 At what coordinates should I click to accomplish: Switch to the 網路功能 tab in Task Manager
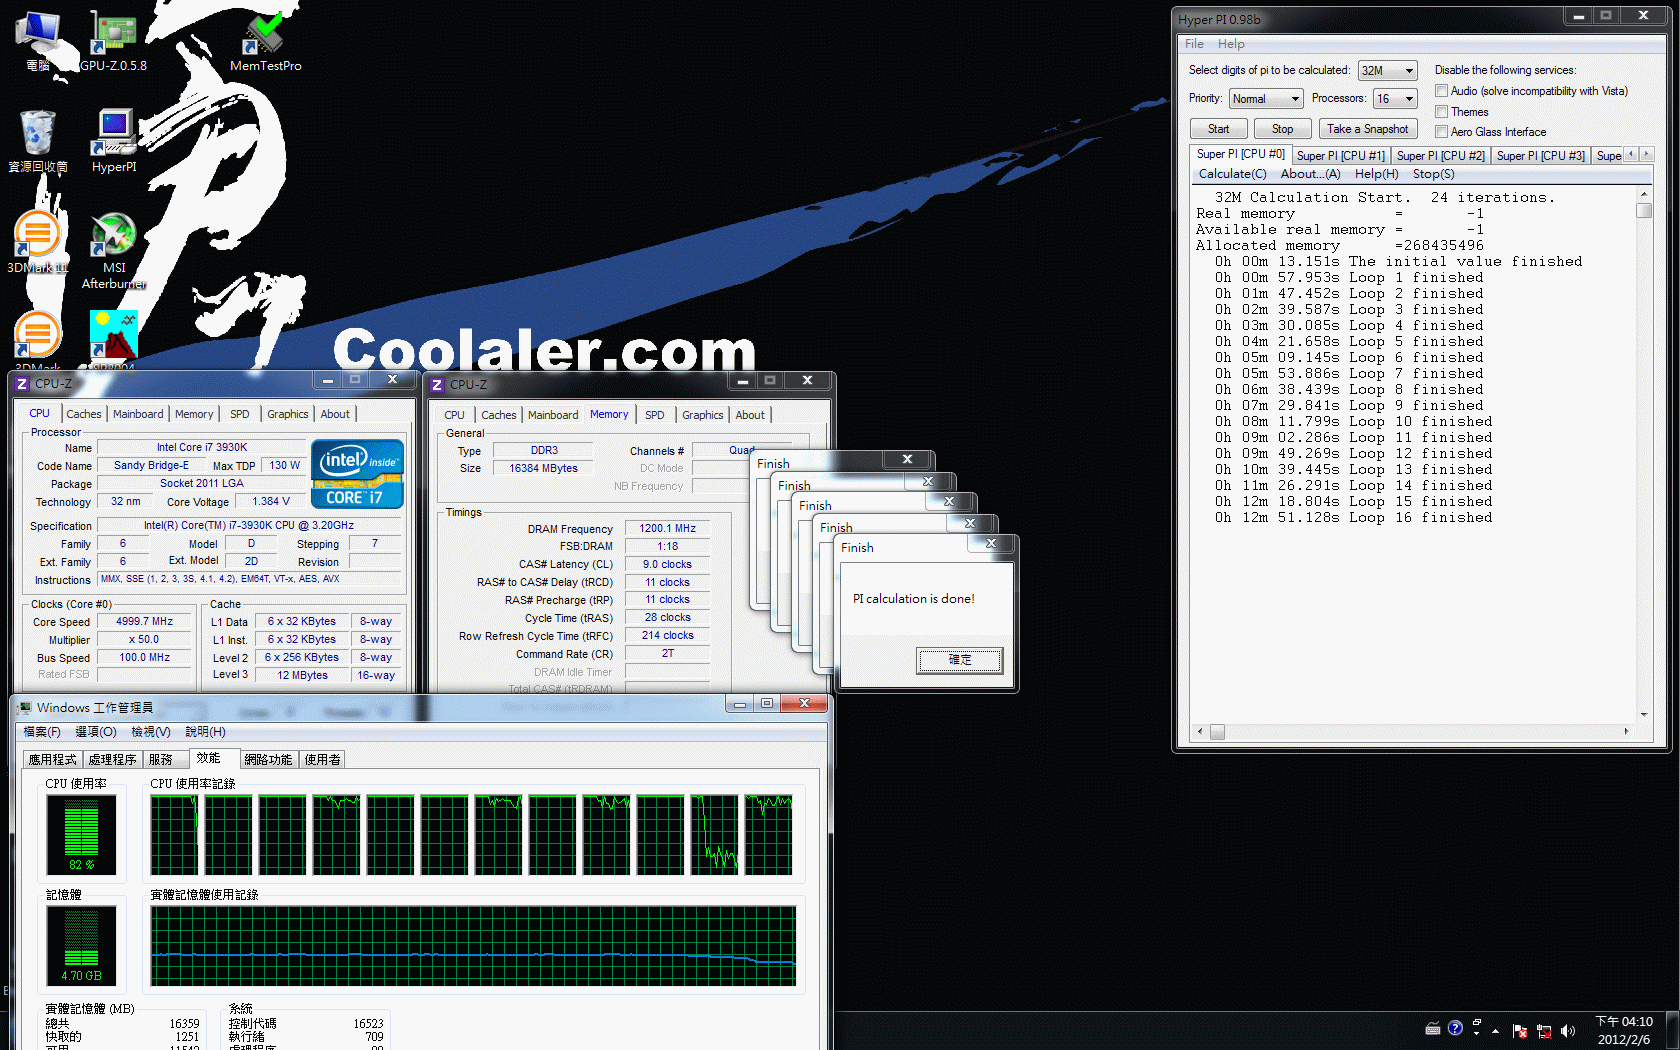point(268,760)
